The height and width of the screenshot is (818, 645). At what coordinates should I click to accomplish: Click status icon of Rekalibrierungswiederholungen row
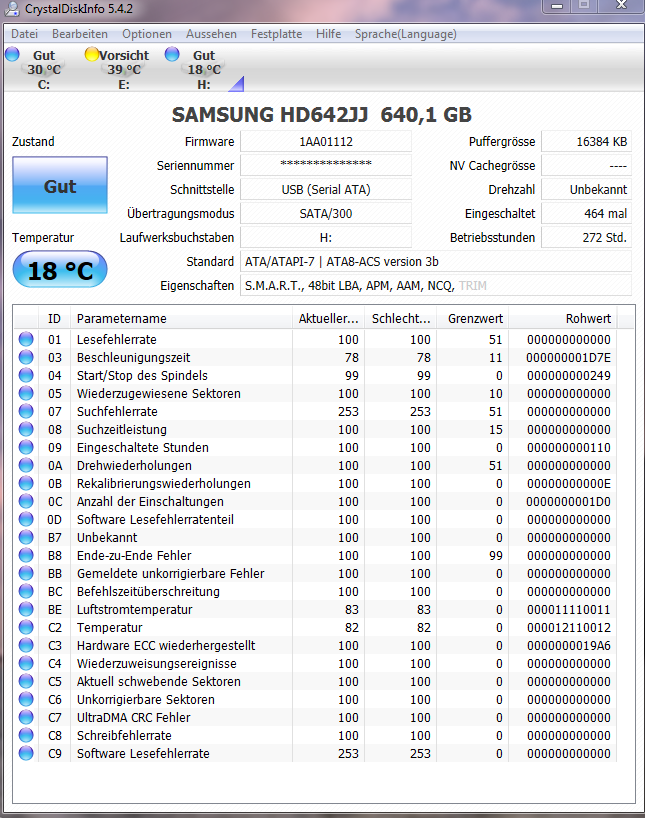[26, 483]
